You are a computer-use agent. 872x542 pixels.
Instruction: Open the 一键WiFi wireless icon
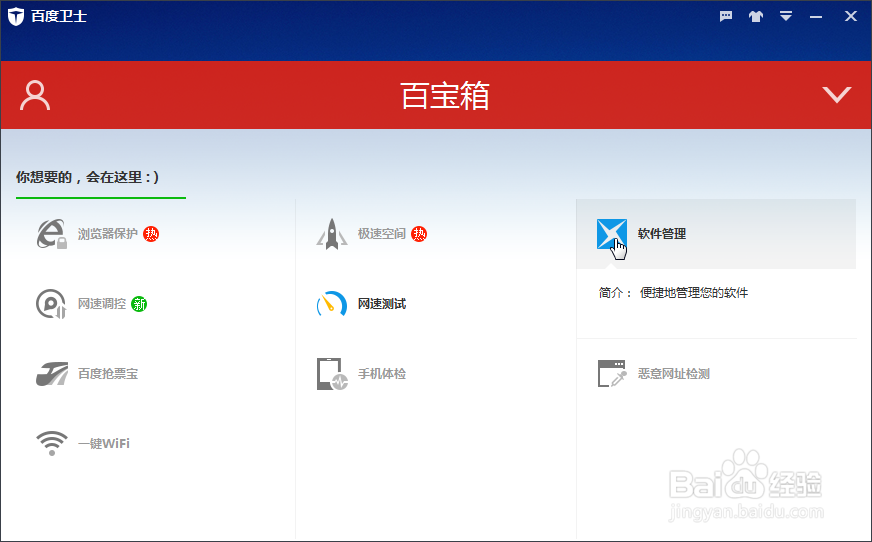pyautogui.click(x=52, y=443)
